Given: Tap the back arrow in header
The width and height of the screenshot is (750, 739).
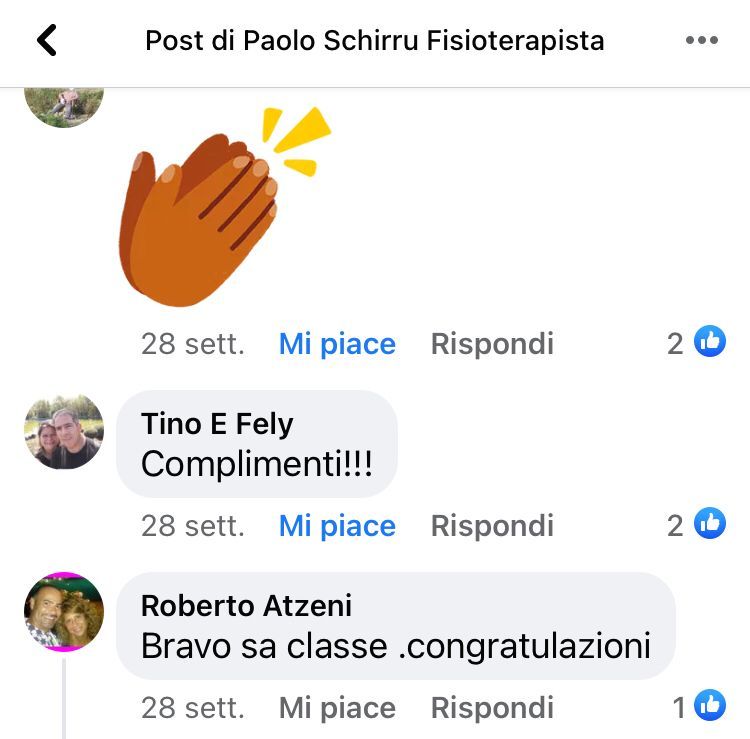Looking at the screenshot, I should pos(47,40).
